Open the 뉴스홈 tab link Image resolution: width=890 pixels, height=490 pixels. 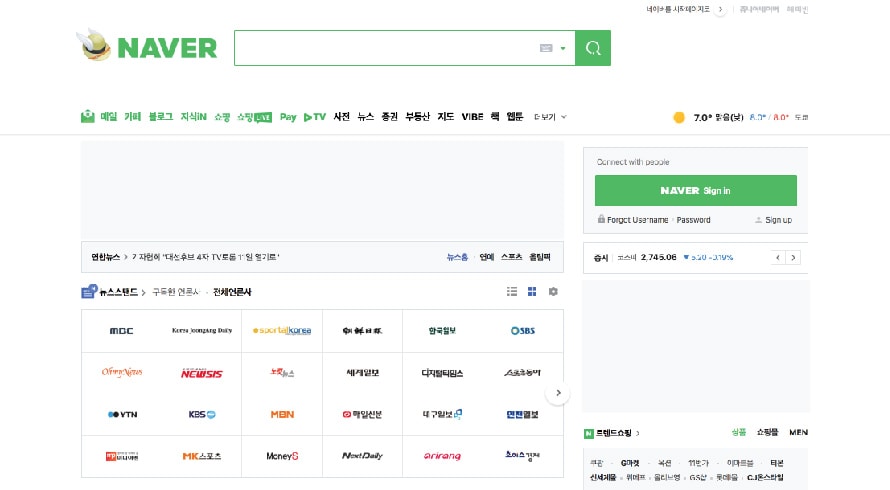(x=457, y=257)
